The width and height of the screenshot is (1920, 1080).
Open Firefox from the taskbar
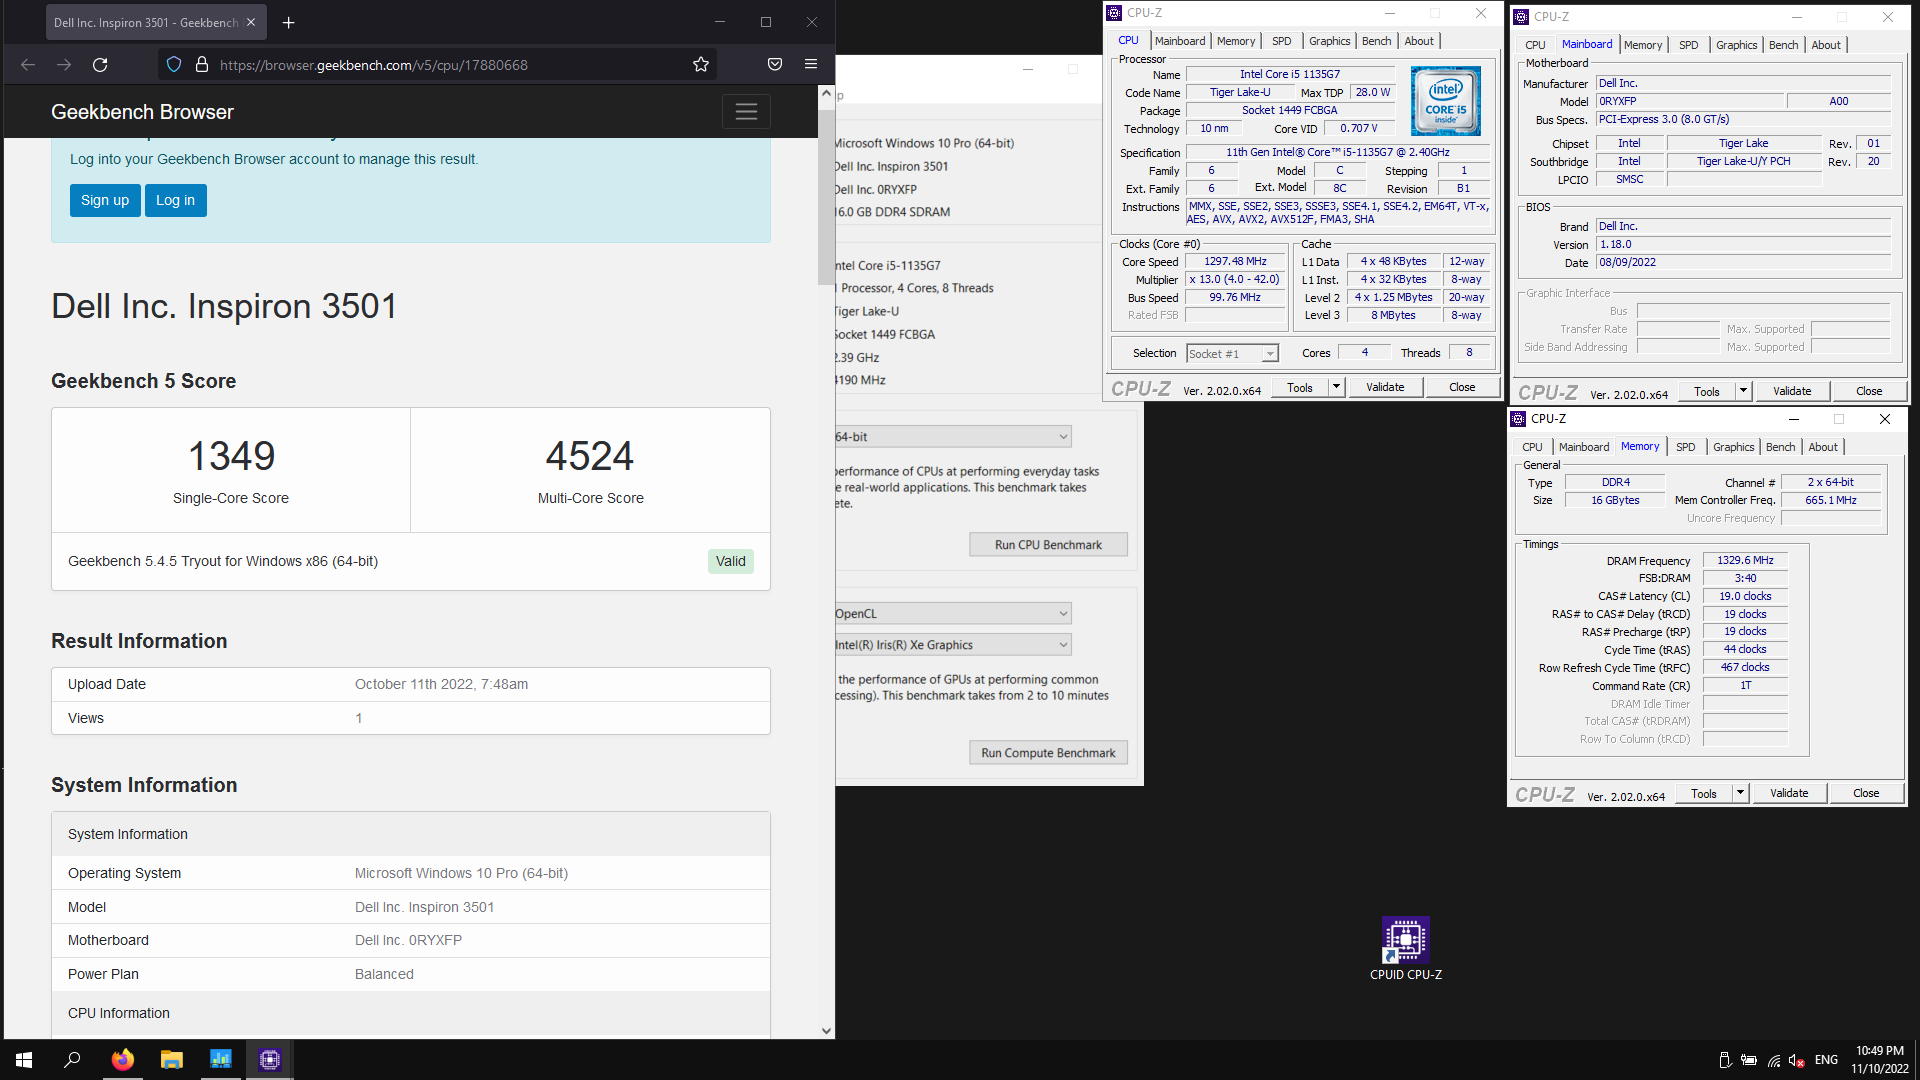tap(122, 1060)
